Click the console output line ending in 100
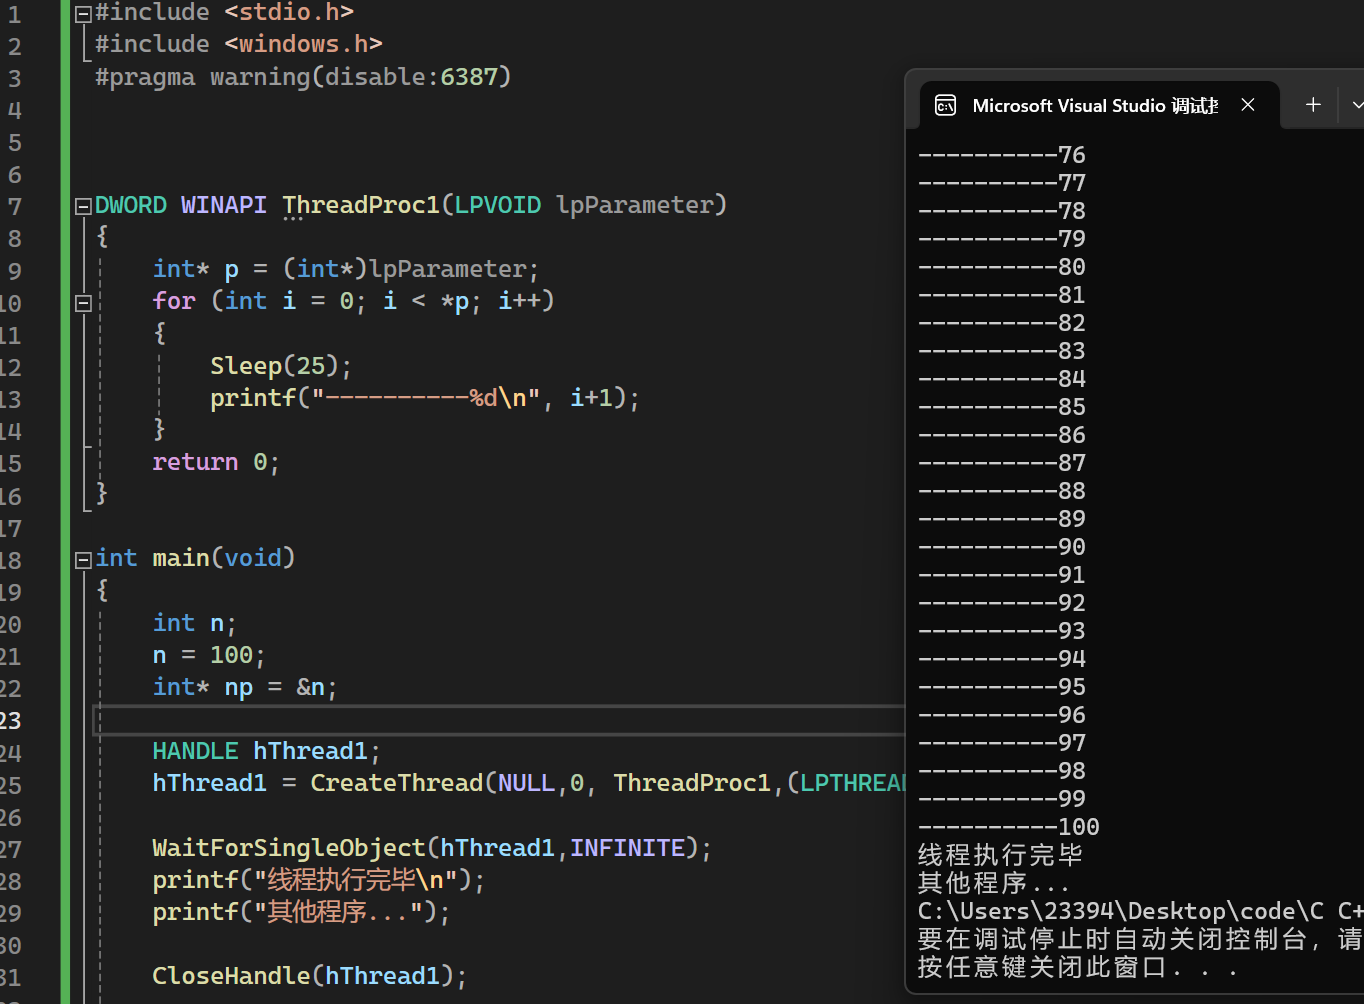 pyautogui.click(x=1008, y=827)
